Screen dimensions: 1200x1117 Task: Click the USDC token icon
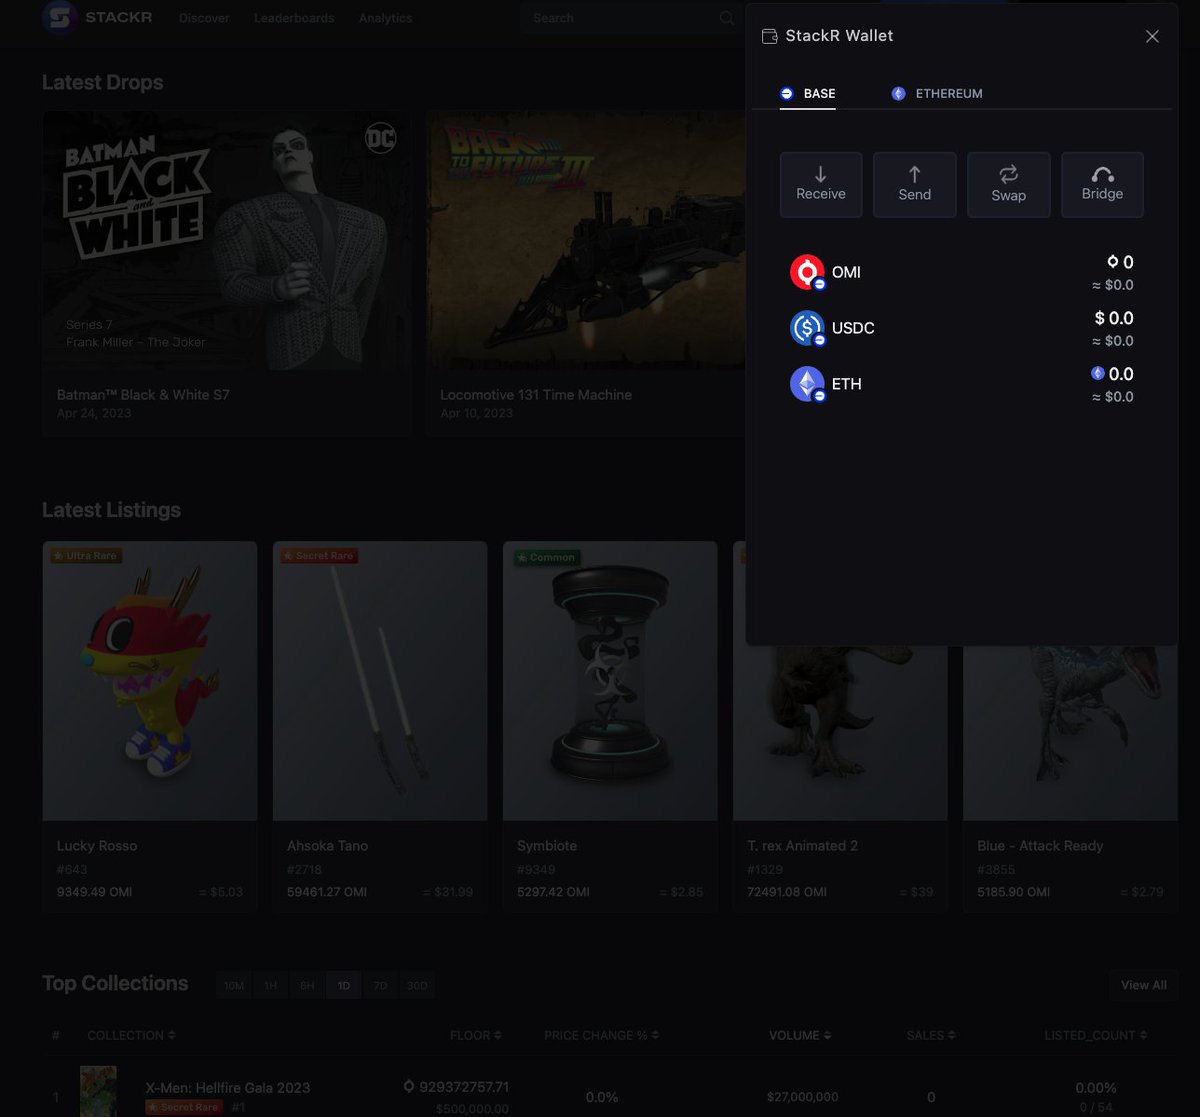point(807,328)
